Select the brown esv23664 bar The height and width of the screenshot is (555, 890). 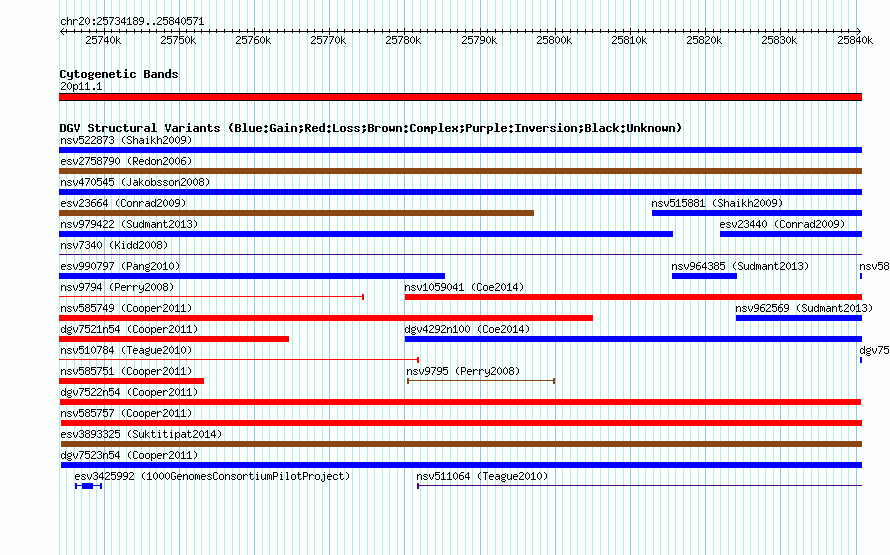click(296, 213)
